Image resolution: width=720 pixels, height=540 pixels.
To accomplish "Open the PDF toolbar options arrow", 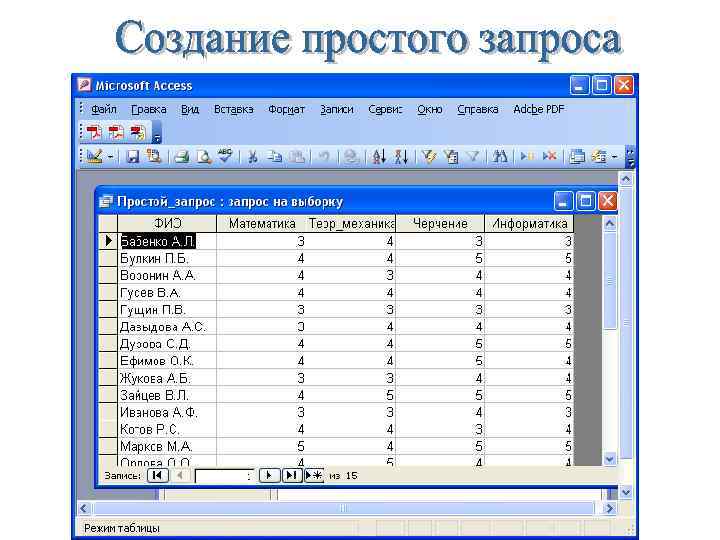I will pos(157,133).
